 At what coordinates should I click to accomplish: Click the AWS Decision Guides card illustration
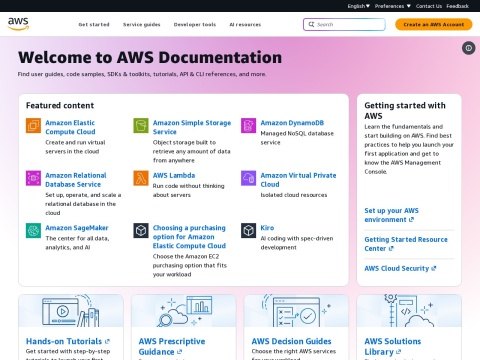[x=296, y=311]
